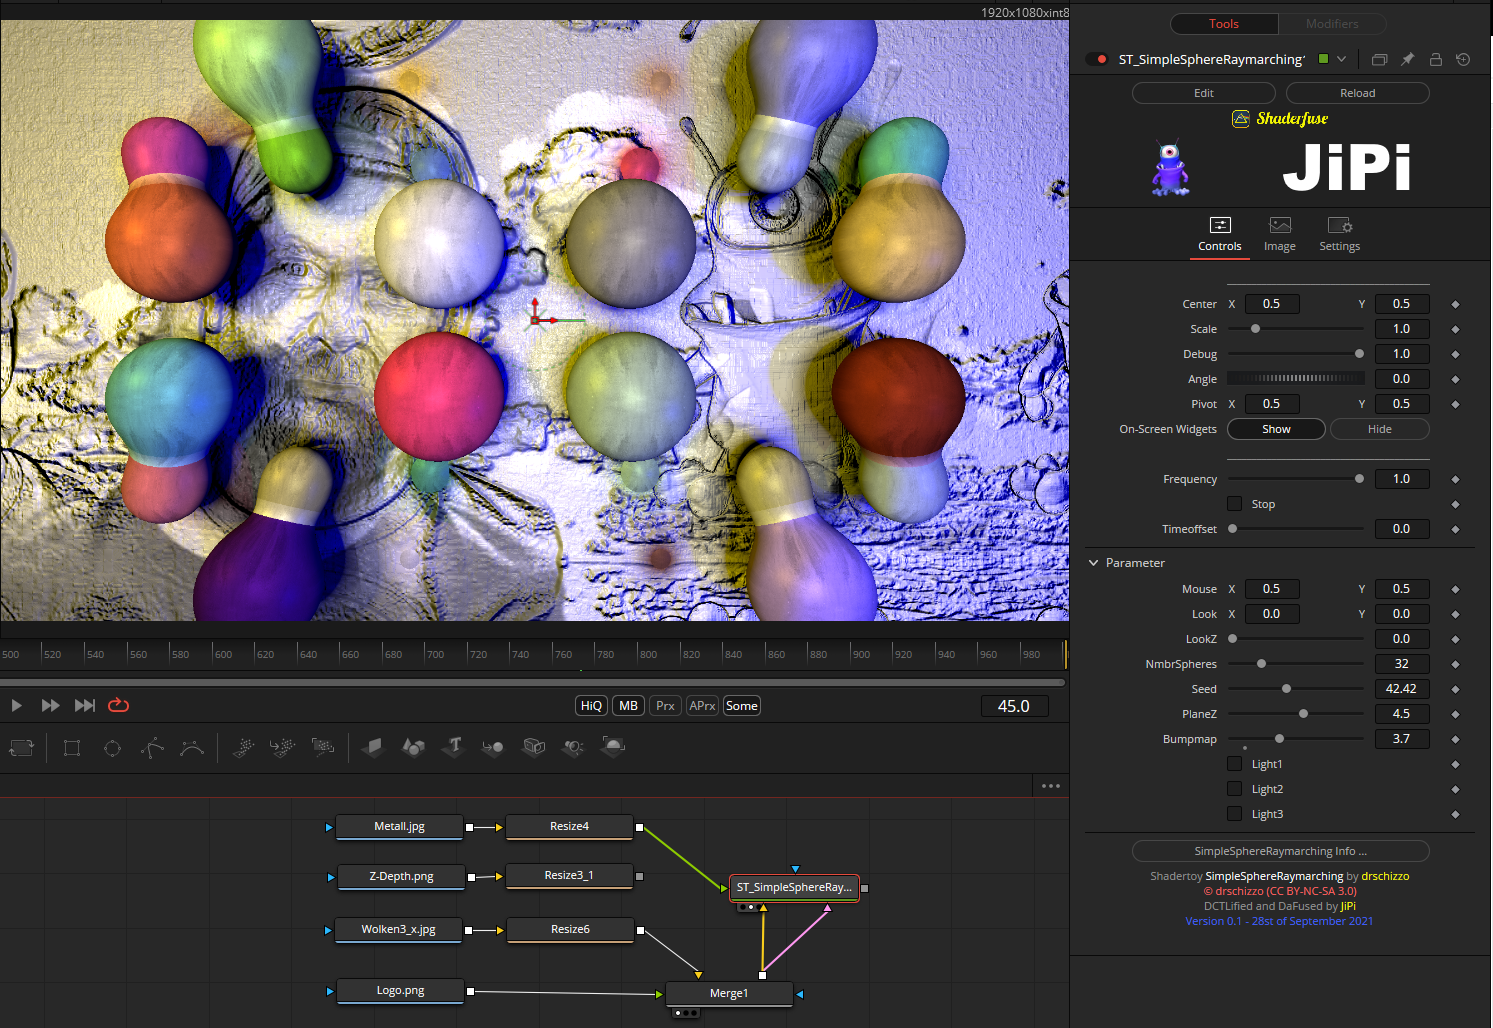Add an Image Plane 3D node

coord(374,747)
